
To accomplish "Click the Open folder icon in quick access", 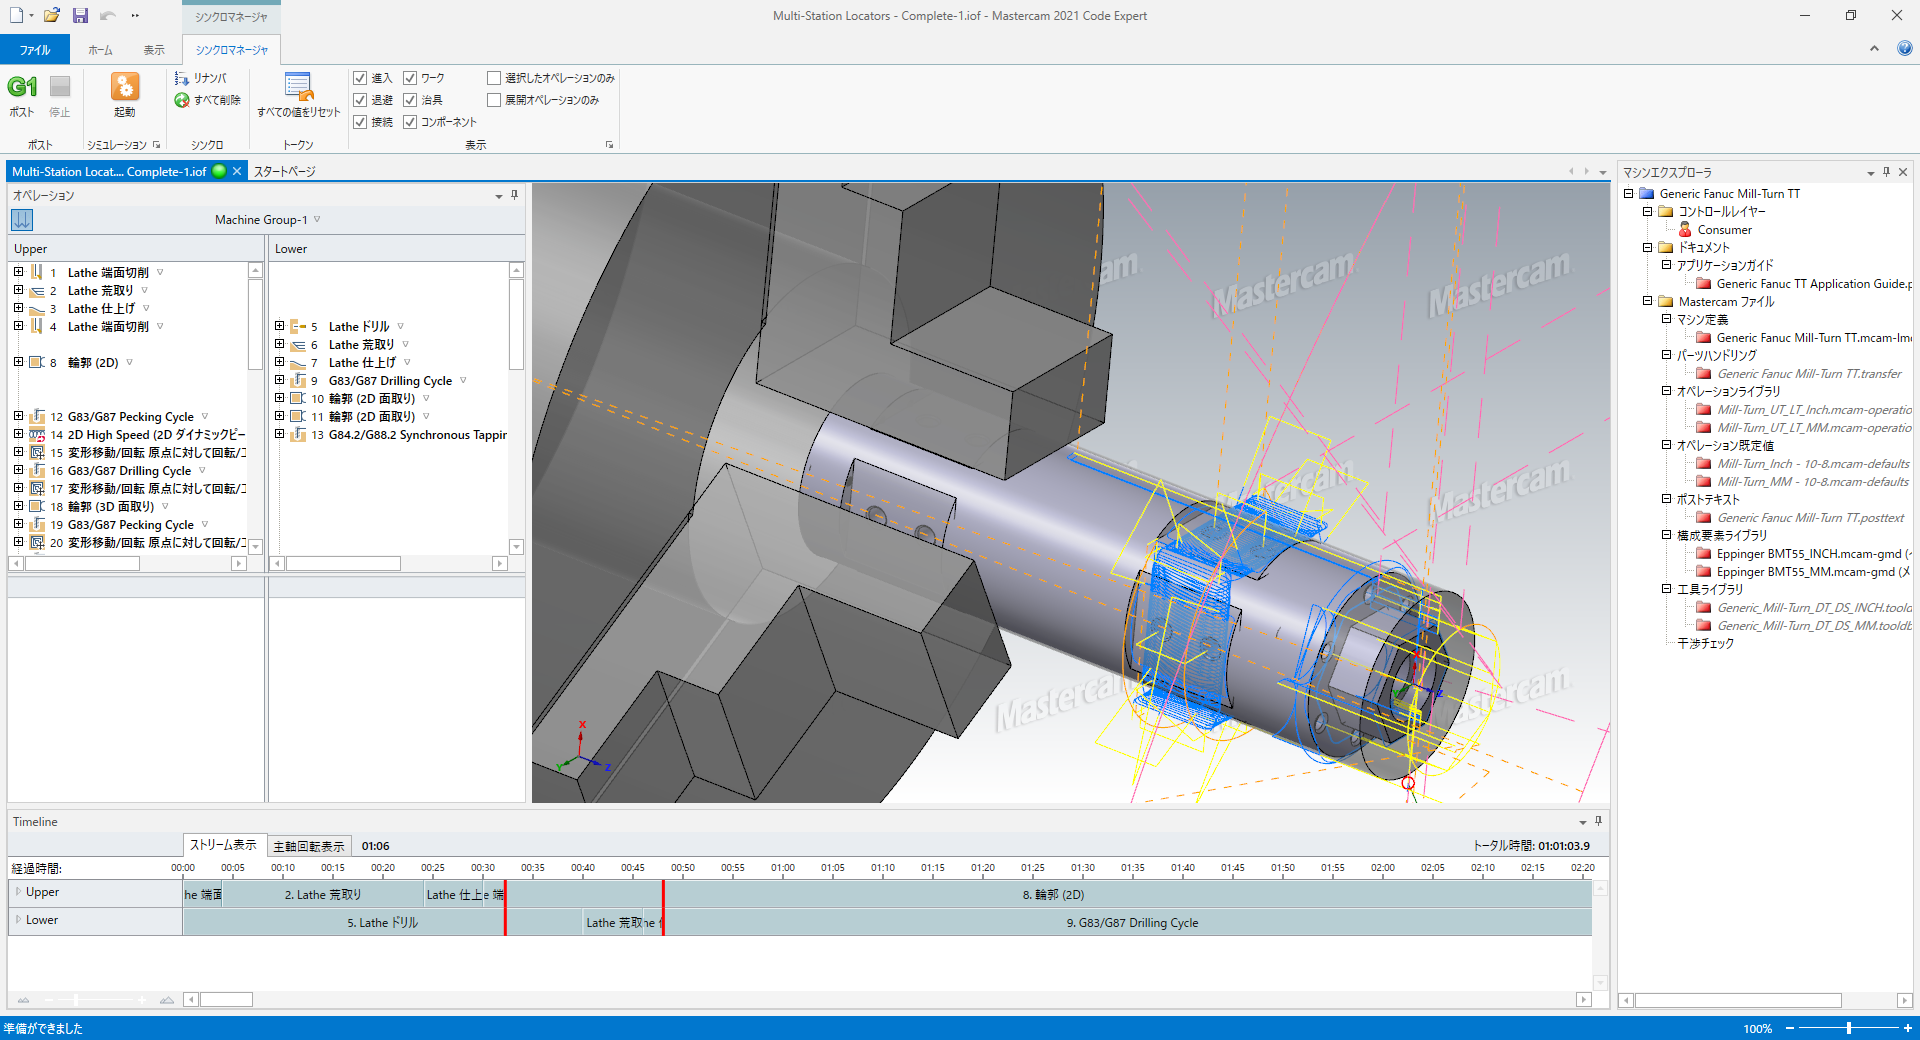I will pos(52,15).
